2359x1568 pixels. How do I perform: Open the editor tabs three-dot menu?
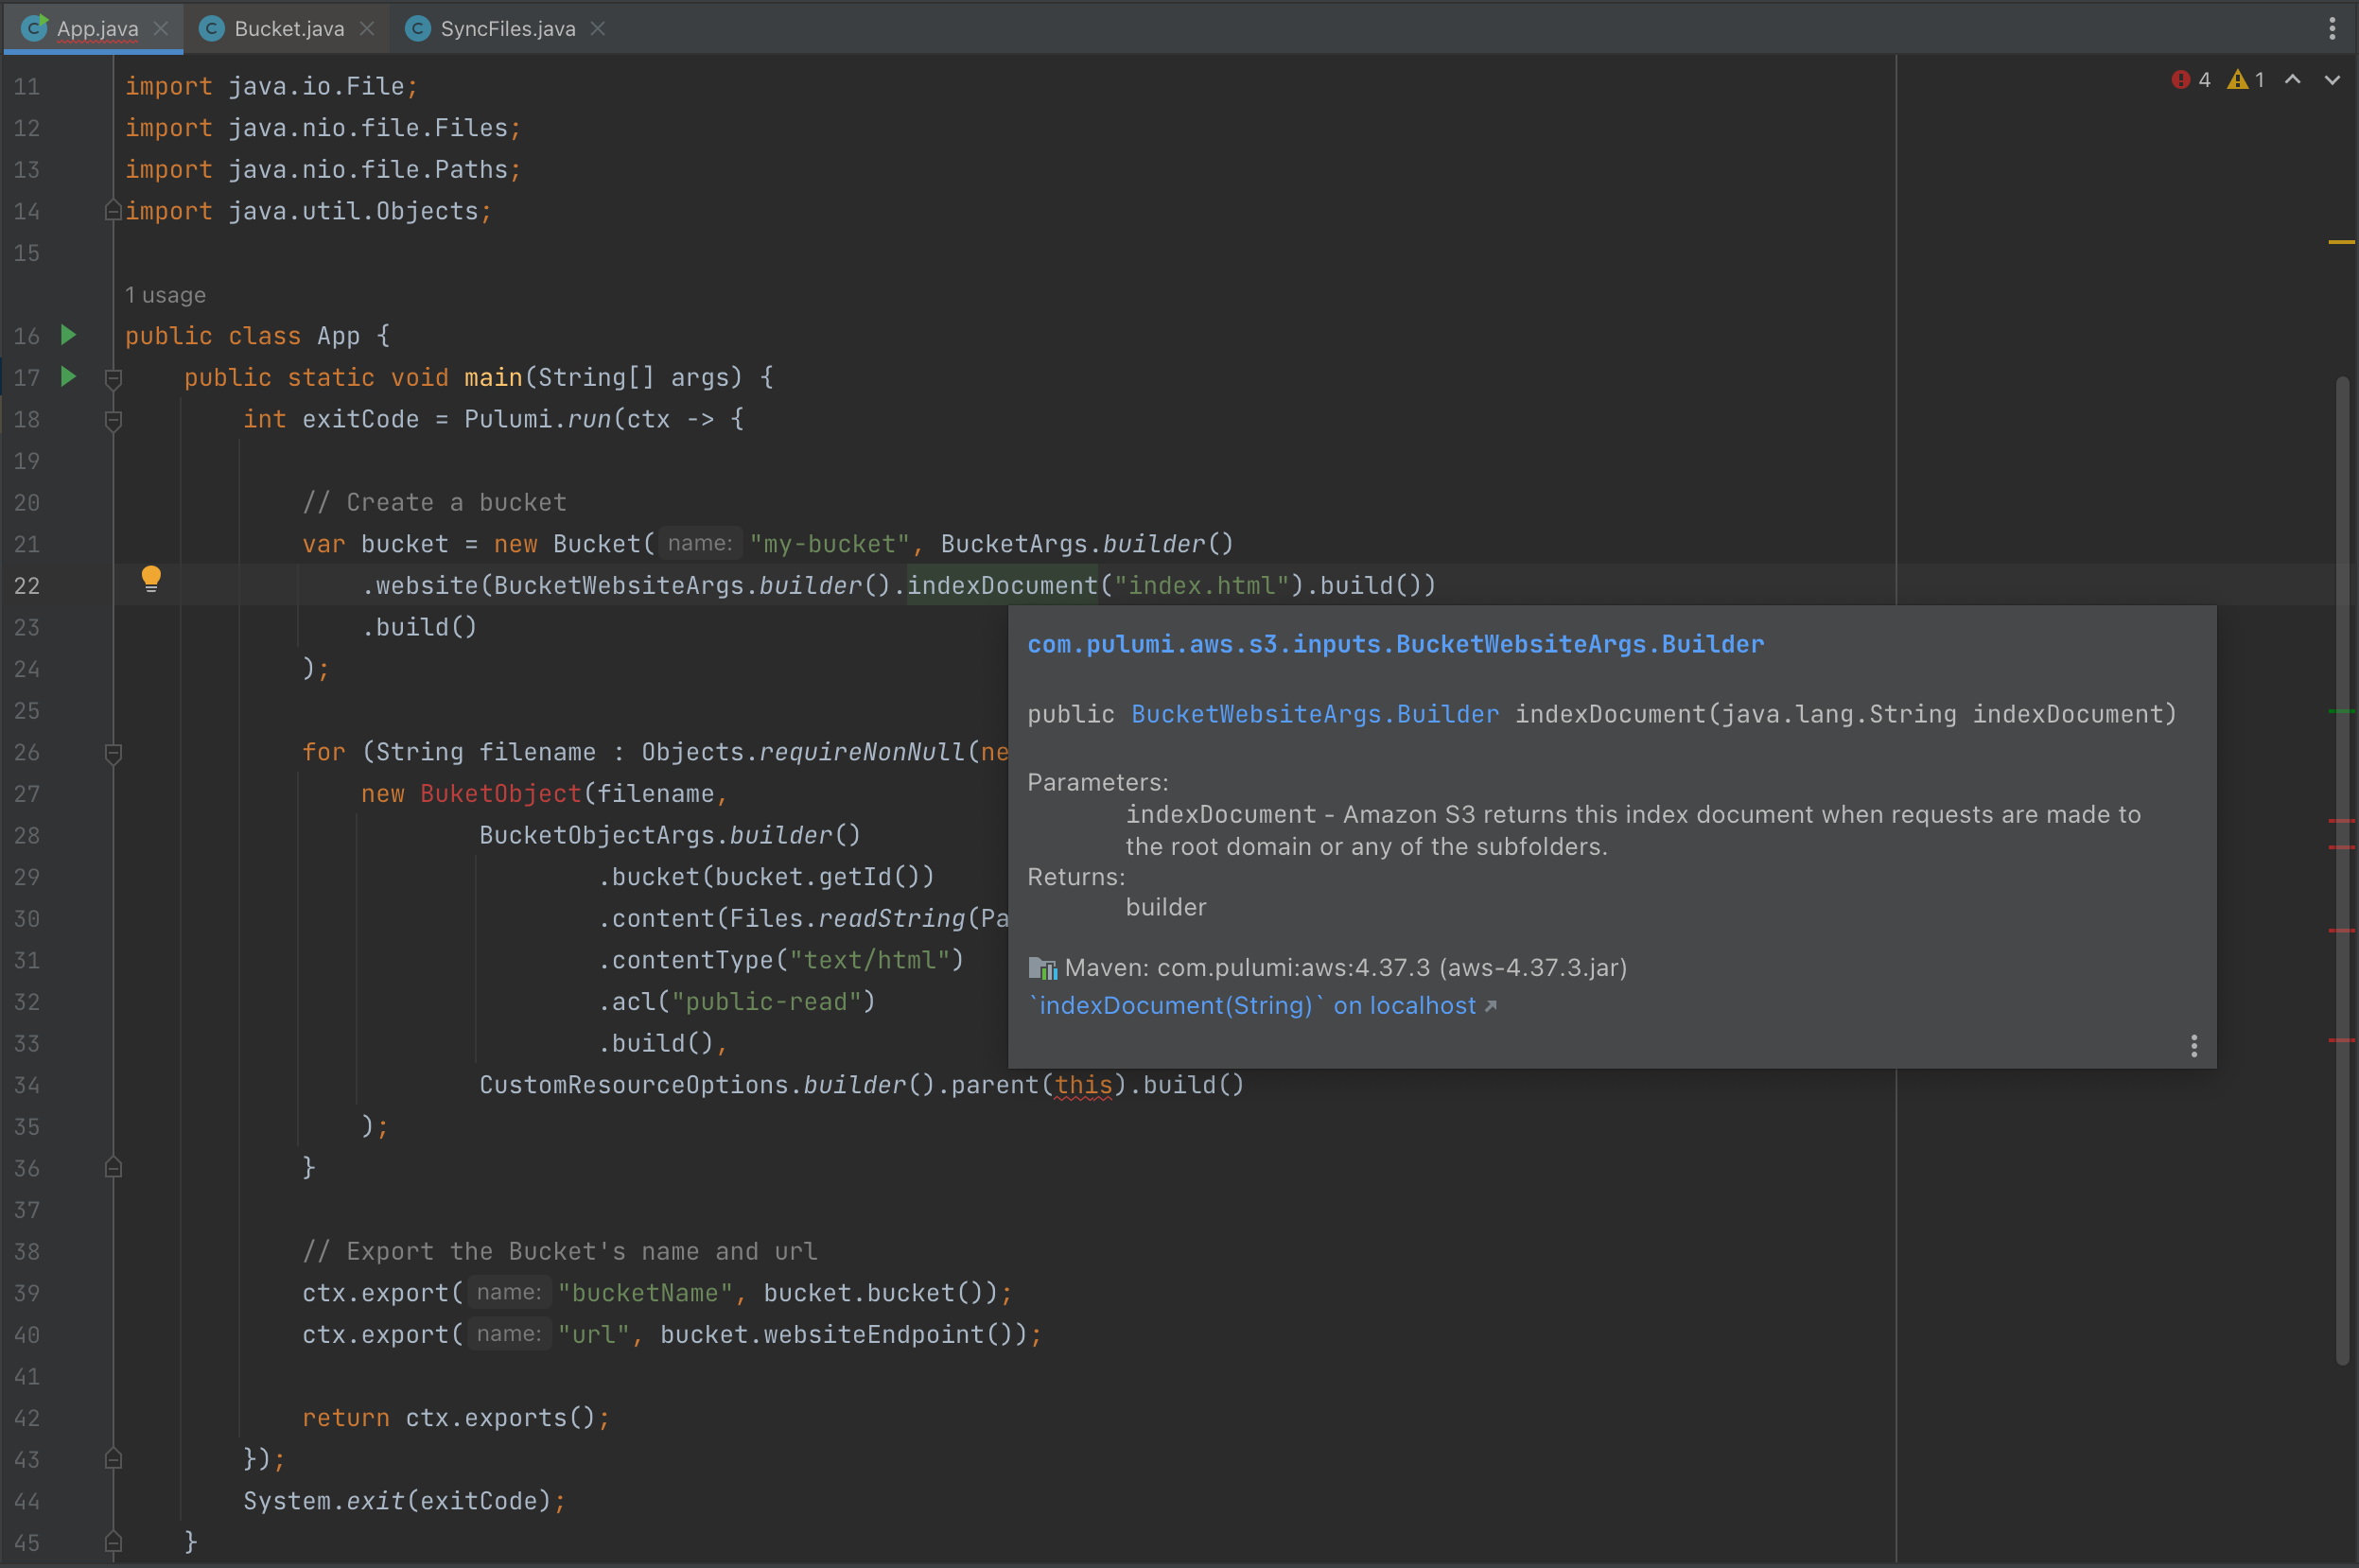click(x=2331, y=28)
